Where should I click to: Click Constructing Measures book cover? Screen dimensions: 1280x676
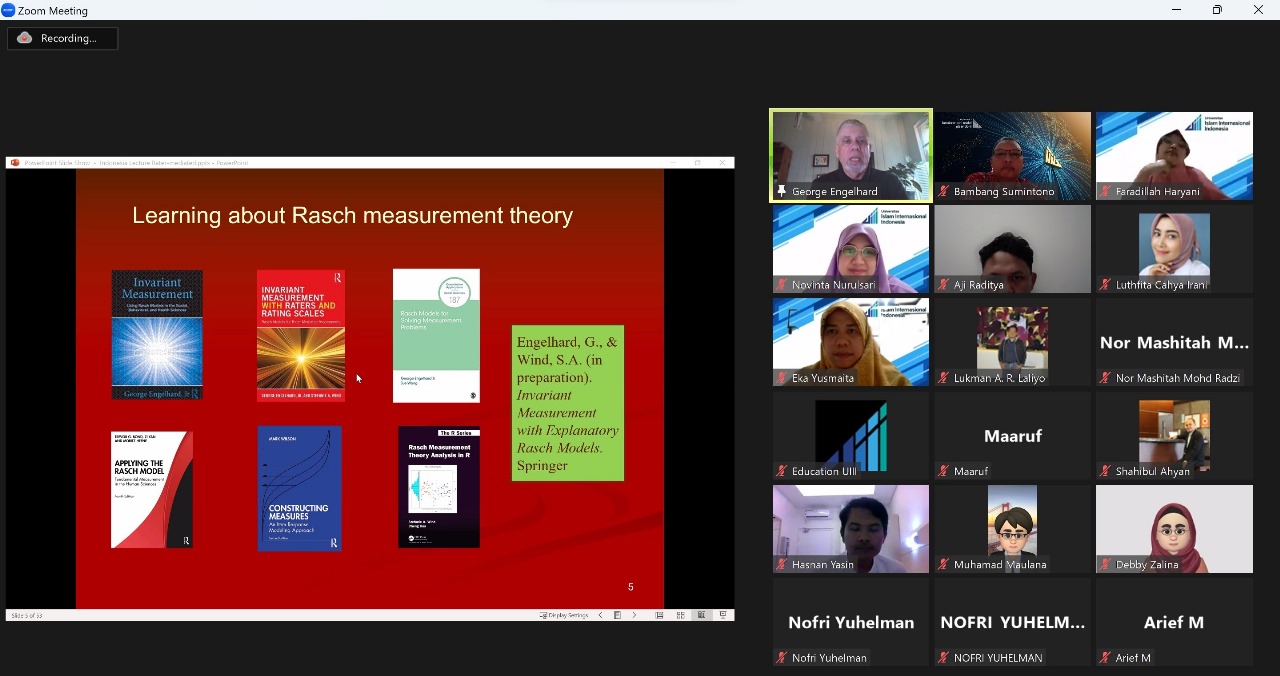pos(300,488)
